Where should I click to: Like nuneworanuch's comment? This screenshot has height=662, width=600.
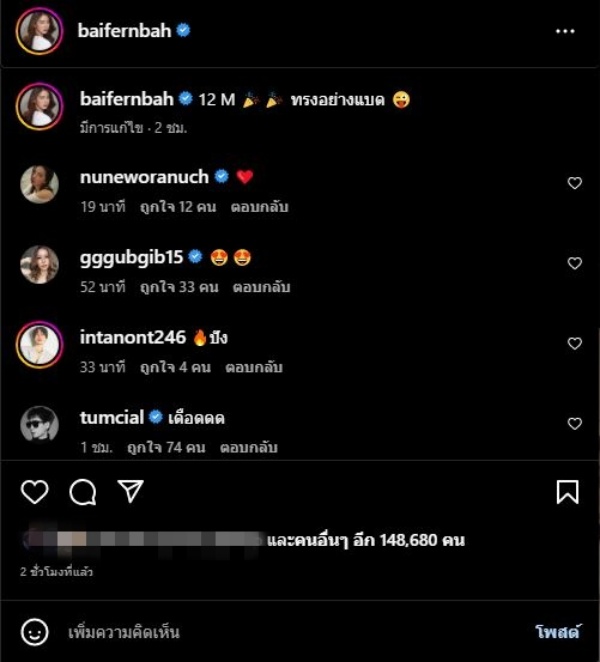coord(574,183)
